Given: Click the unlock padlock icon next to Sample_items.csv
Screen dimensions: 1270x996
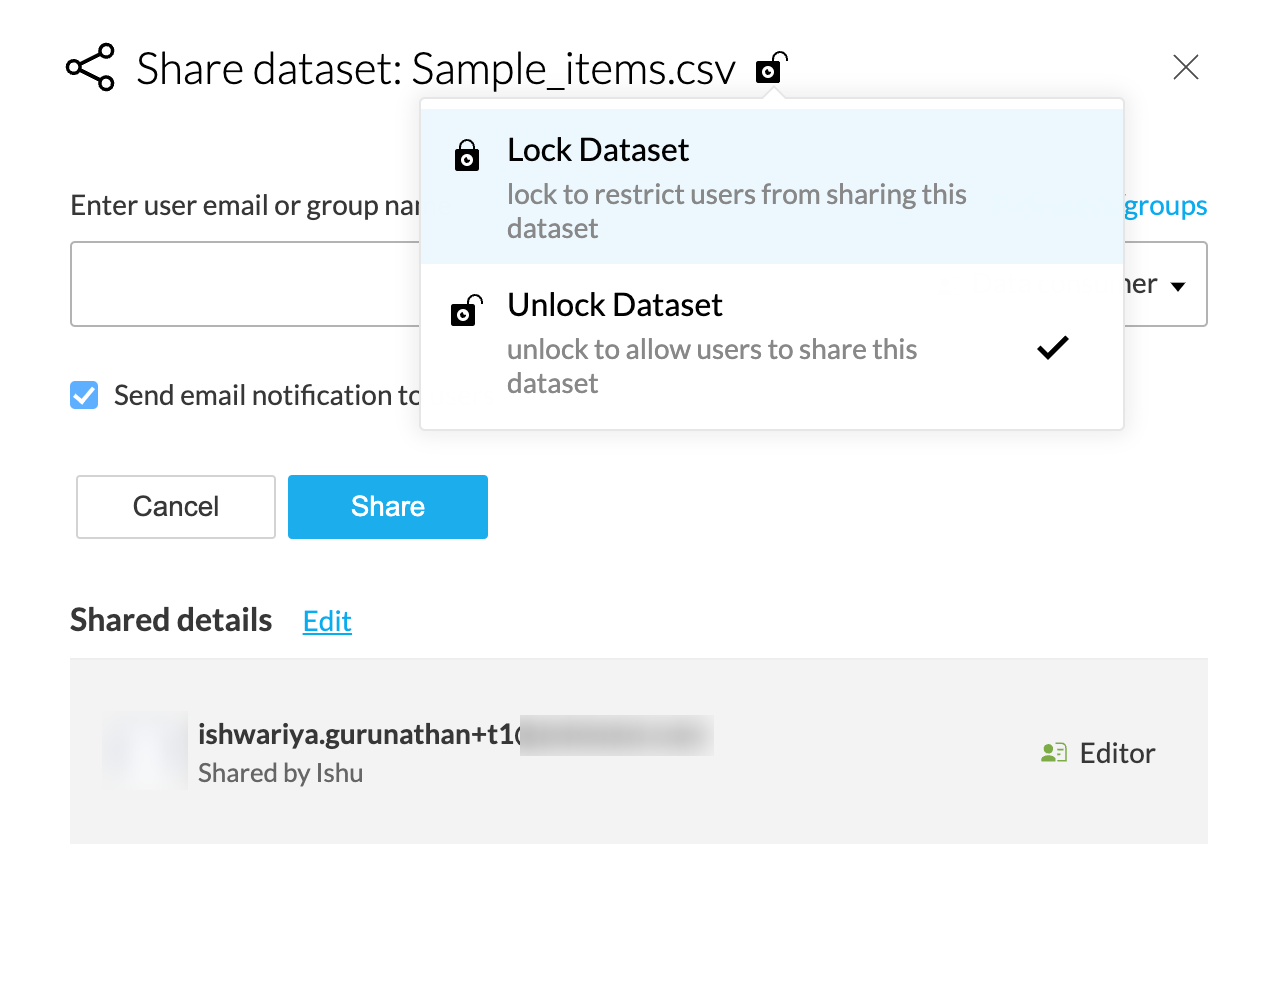Looking at the screenshot, I should [x=771, y=68].
